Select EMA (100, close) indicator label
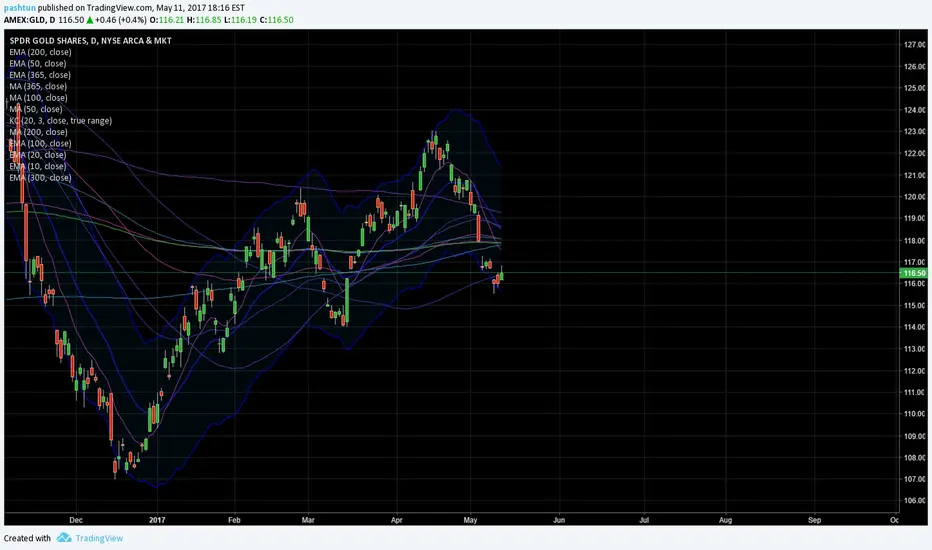 tap(40, 143)
